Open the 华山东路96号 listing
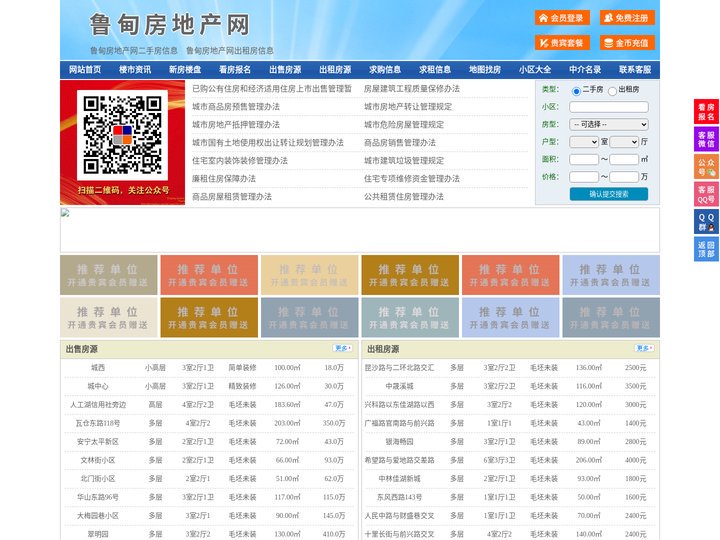Image resolution: width=720 pixels, height=540 pixels. click(98, 497)
